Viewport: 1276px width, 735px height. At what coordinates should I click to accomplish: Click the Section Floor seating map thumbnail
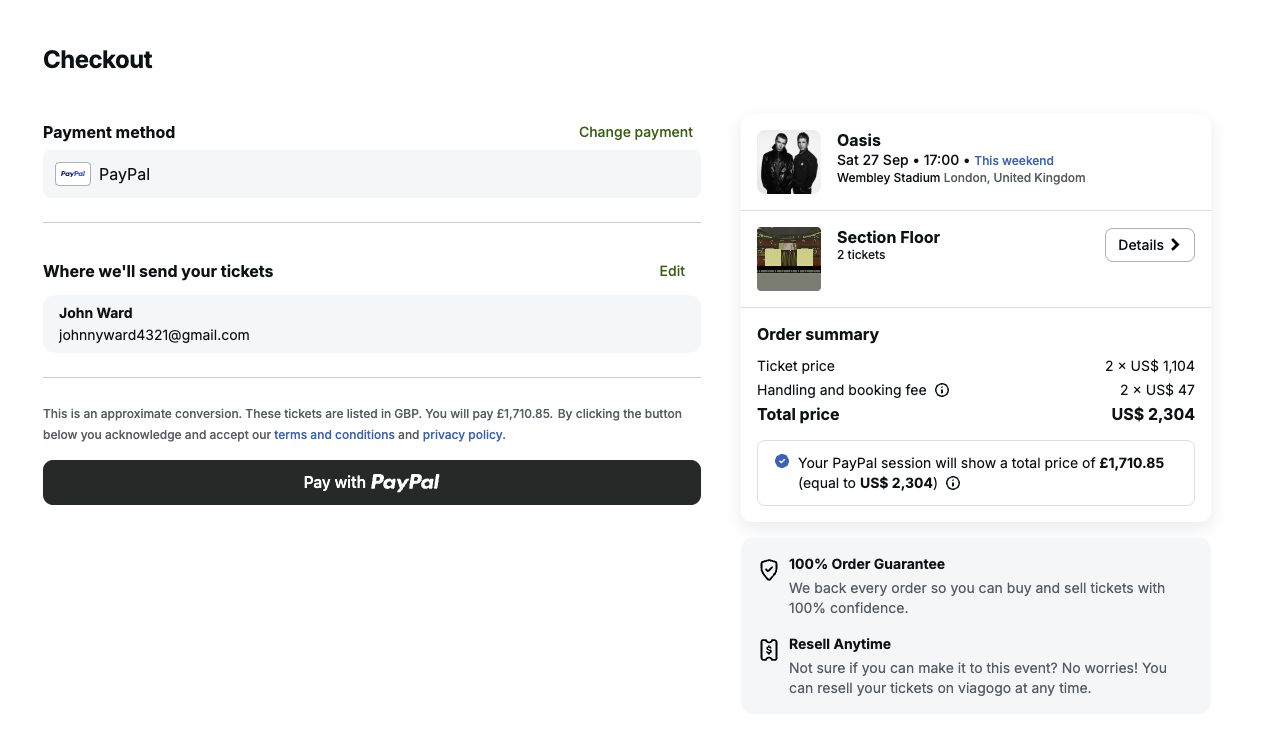point(788,259)
